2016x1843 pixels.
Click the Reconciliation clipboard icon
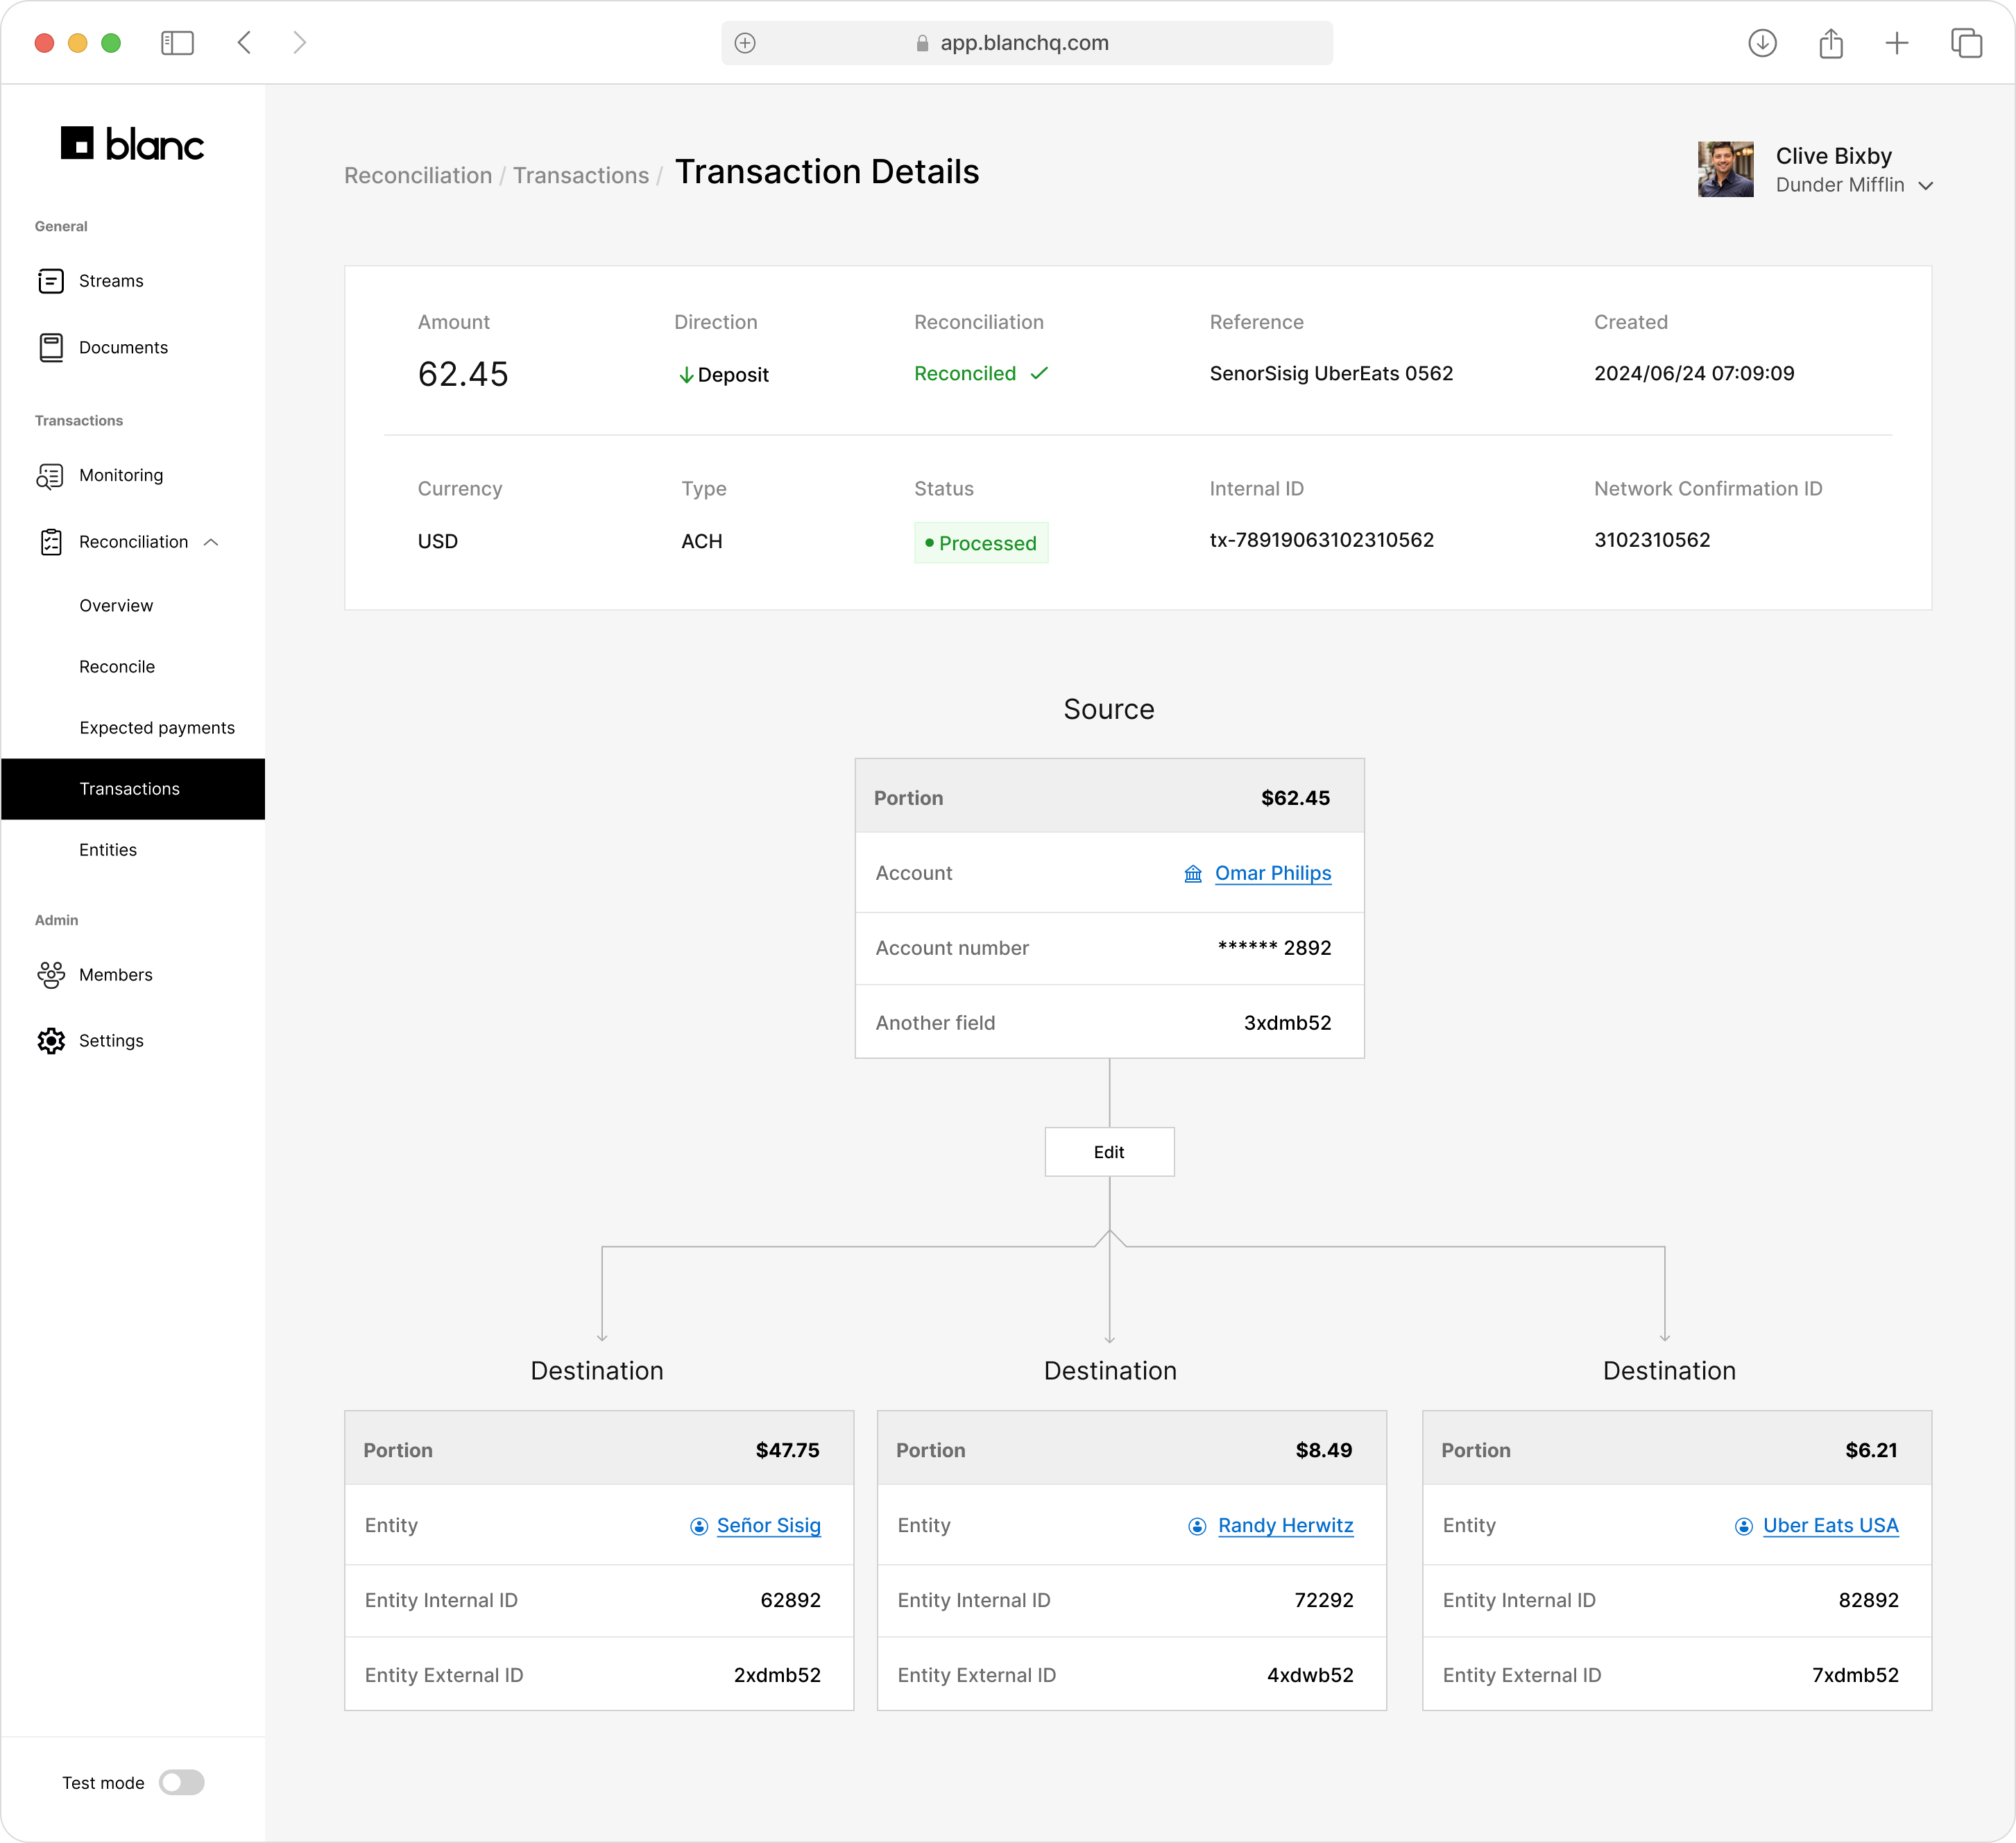(x=51, y=542)
